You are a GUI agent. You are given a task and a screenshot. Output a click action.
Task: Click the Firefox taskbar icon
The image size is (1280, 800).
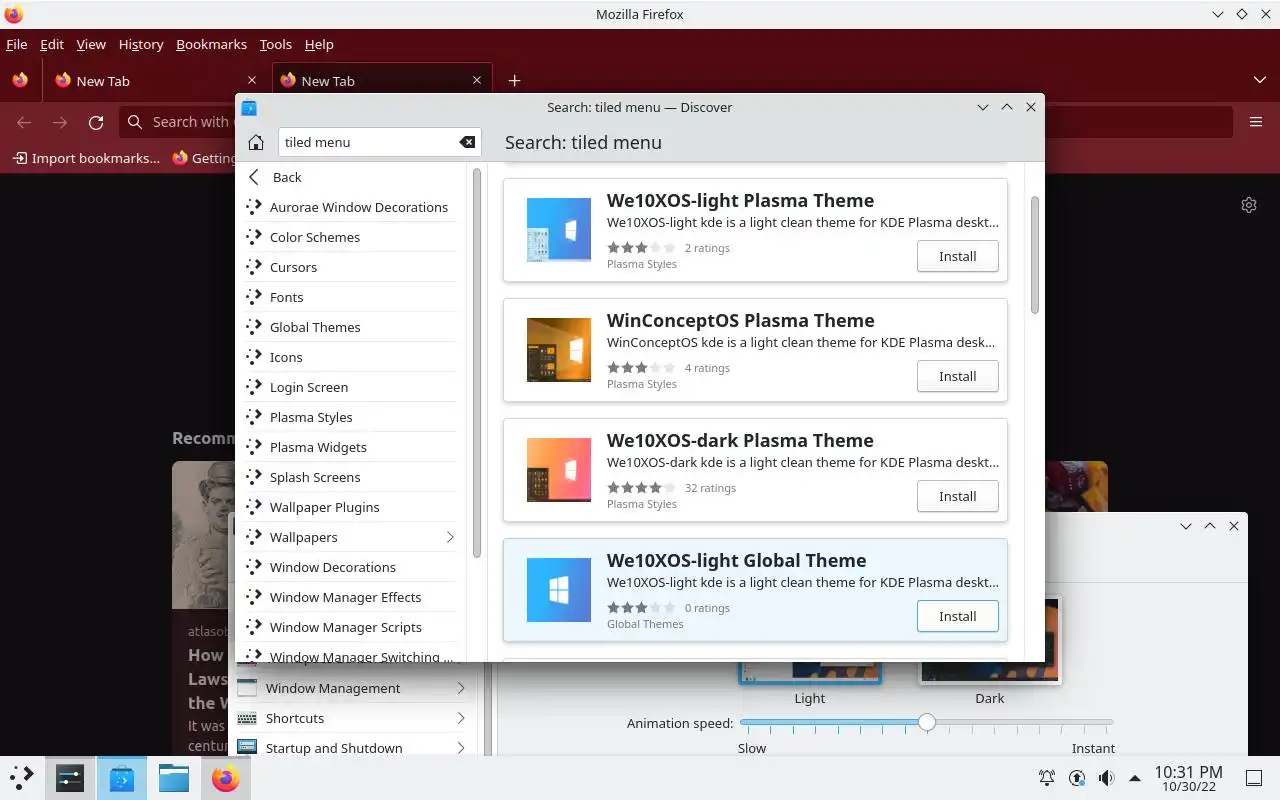click(226, 777)
